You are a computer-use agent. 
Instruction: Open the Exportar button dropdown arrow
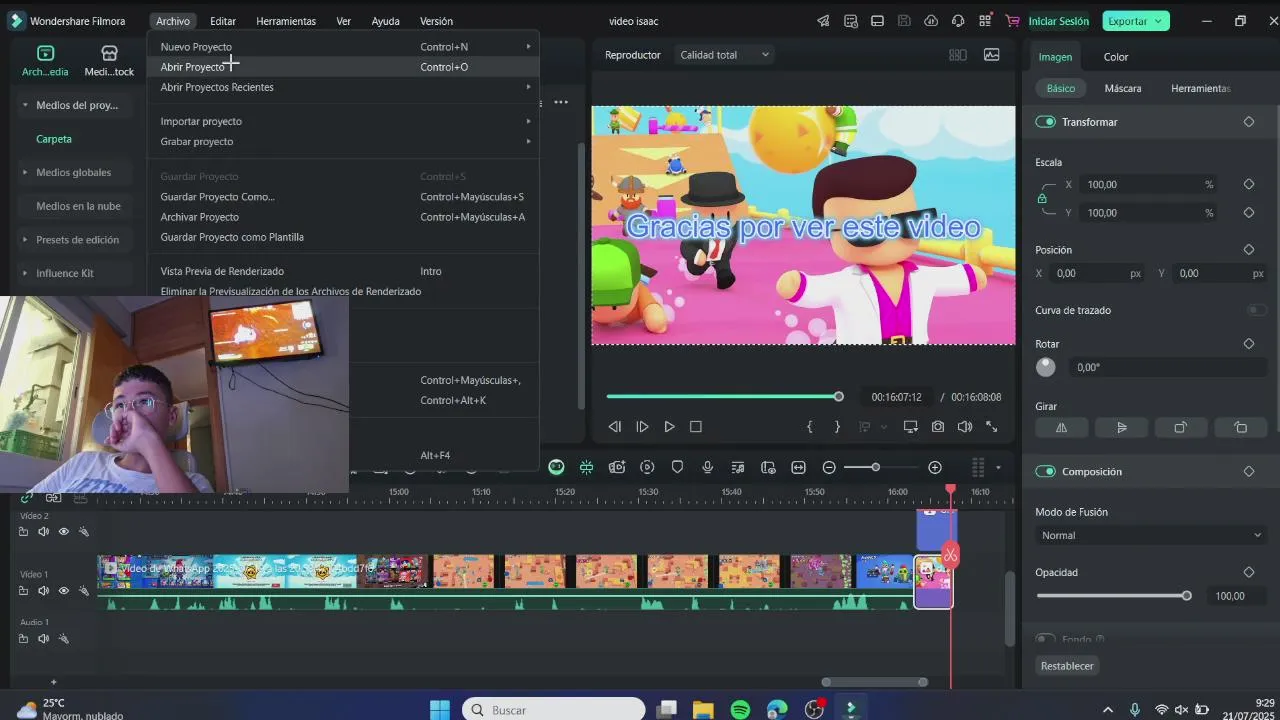coord(1159,21)
